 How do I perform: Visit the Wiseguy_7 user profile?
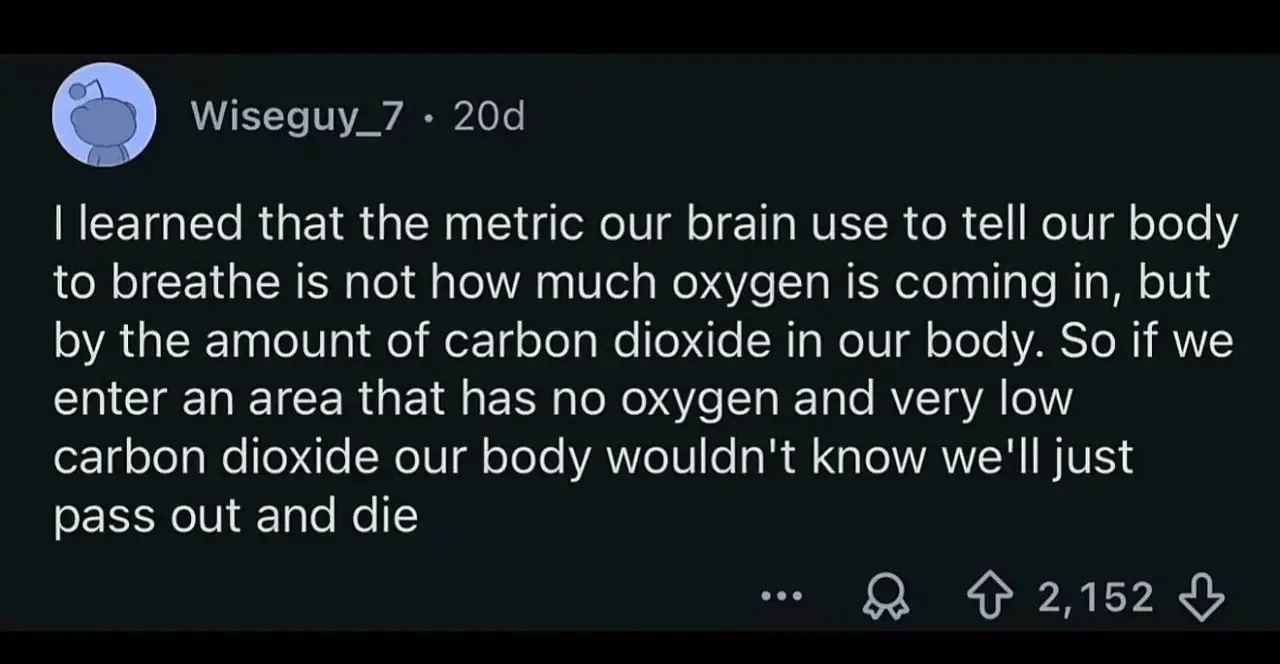tap(296, 119)
